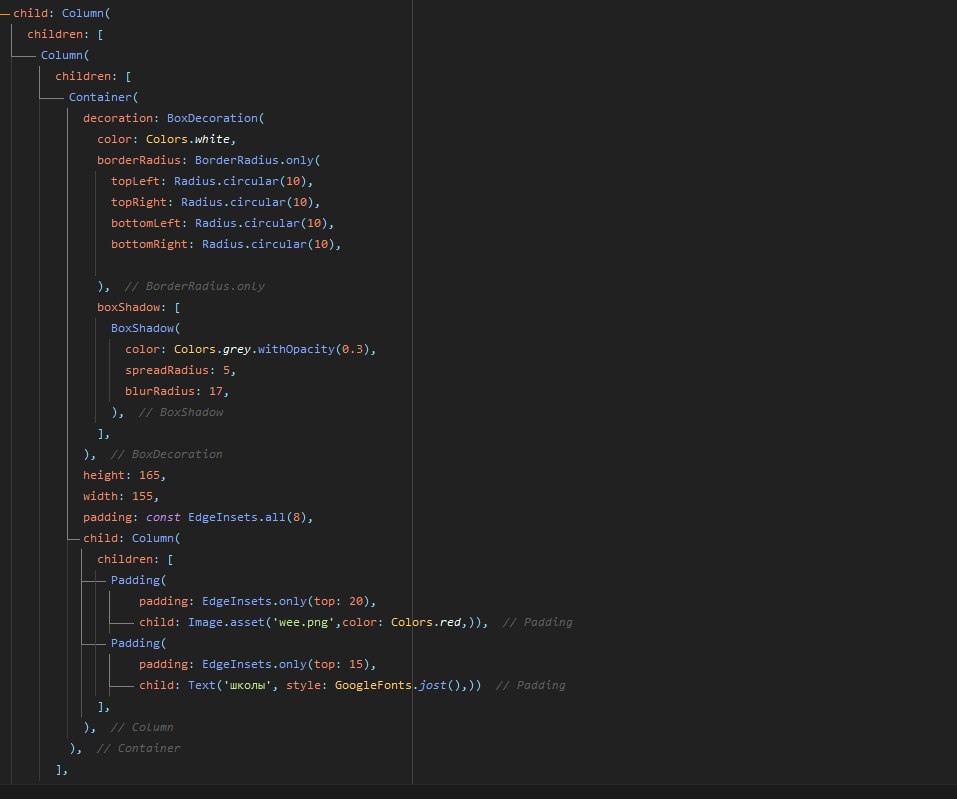Click 'EdgeInsets.all(8)' padding value
The width and height of the screenshot is (957, 799).
[247, 517]
